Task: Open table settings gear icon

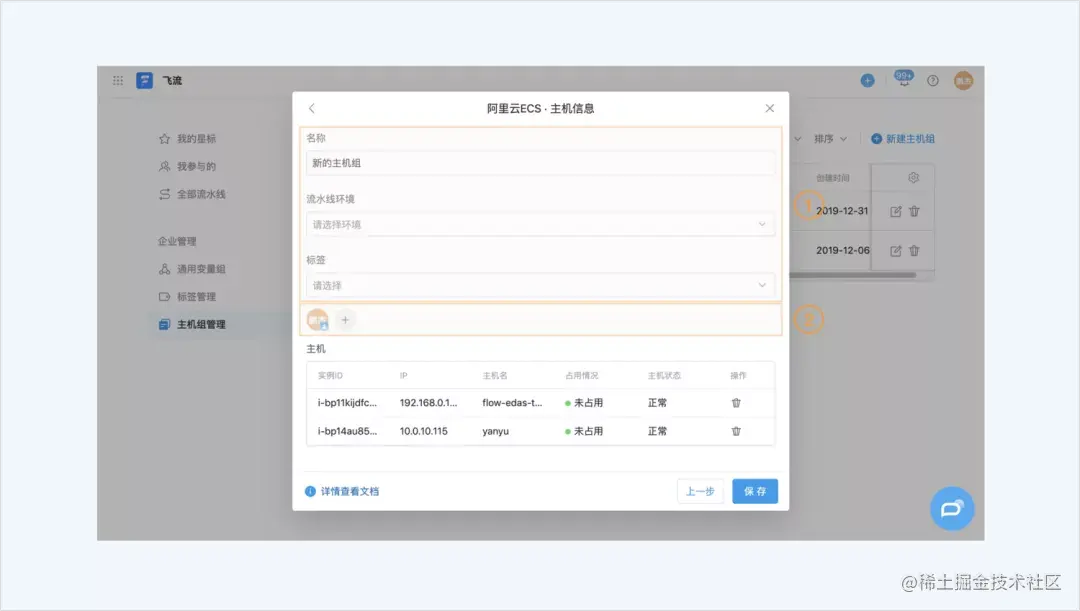Action: 913,178
